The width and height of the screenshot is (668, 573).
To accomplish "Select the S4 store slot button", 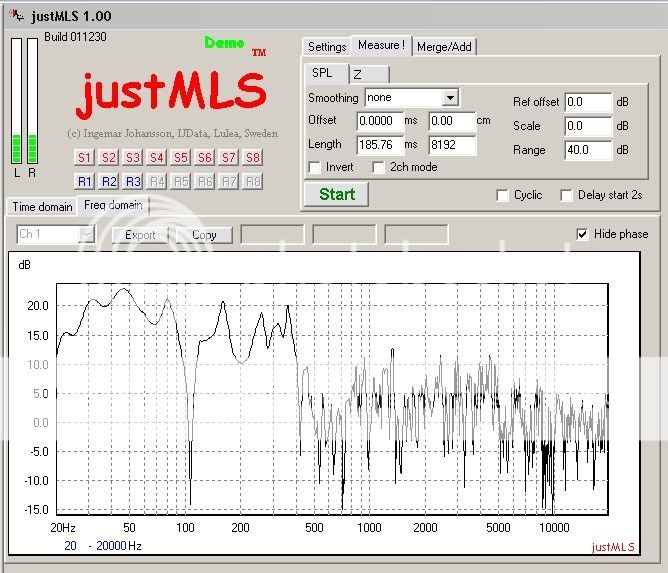I will point(157,158).
